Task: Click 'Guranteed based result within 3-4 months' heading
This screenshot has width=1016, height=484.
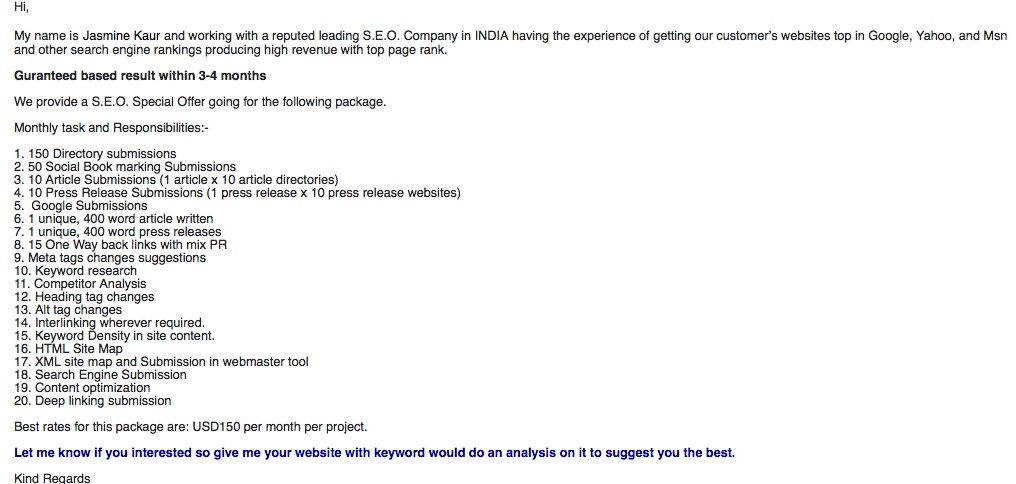Action: [x=140, y=76]
